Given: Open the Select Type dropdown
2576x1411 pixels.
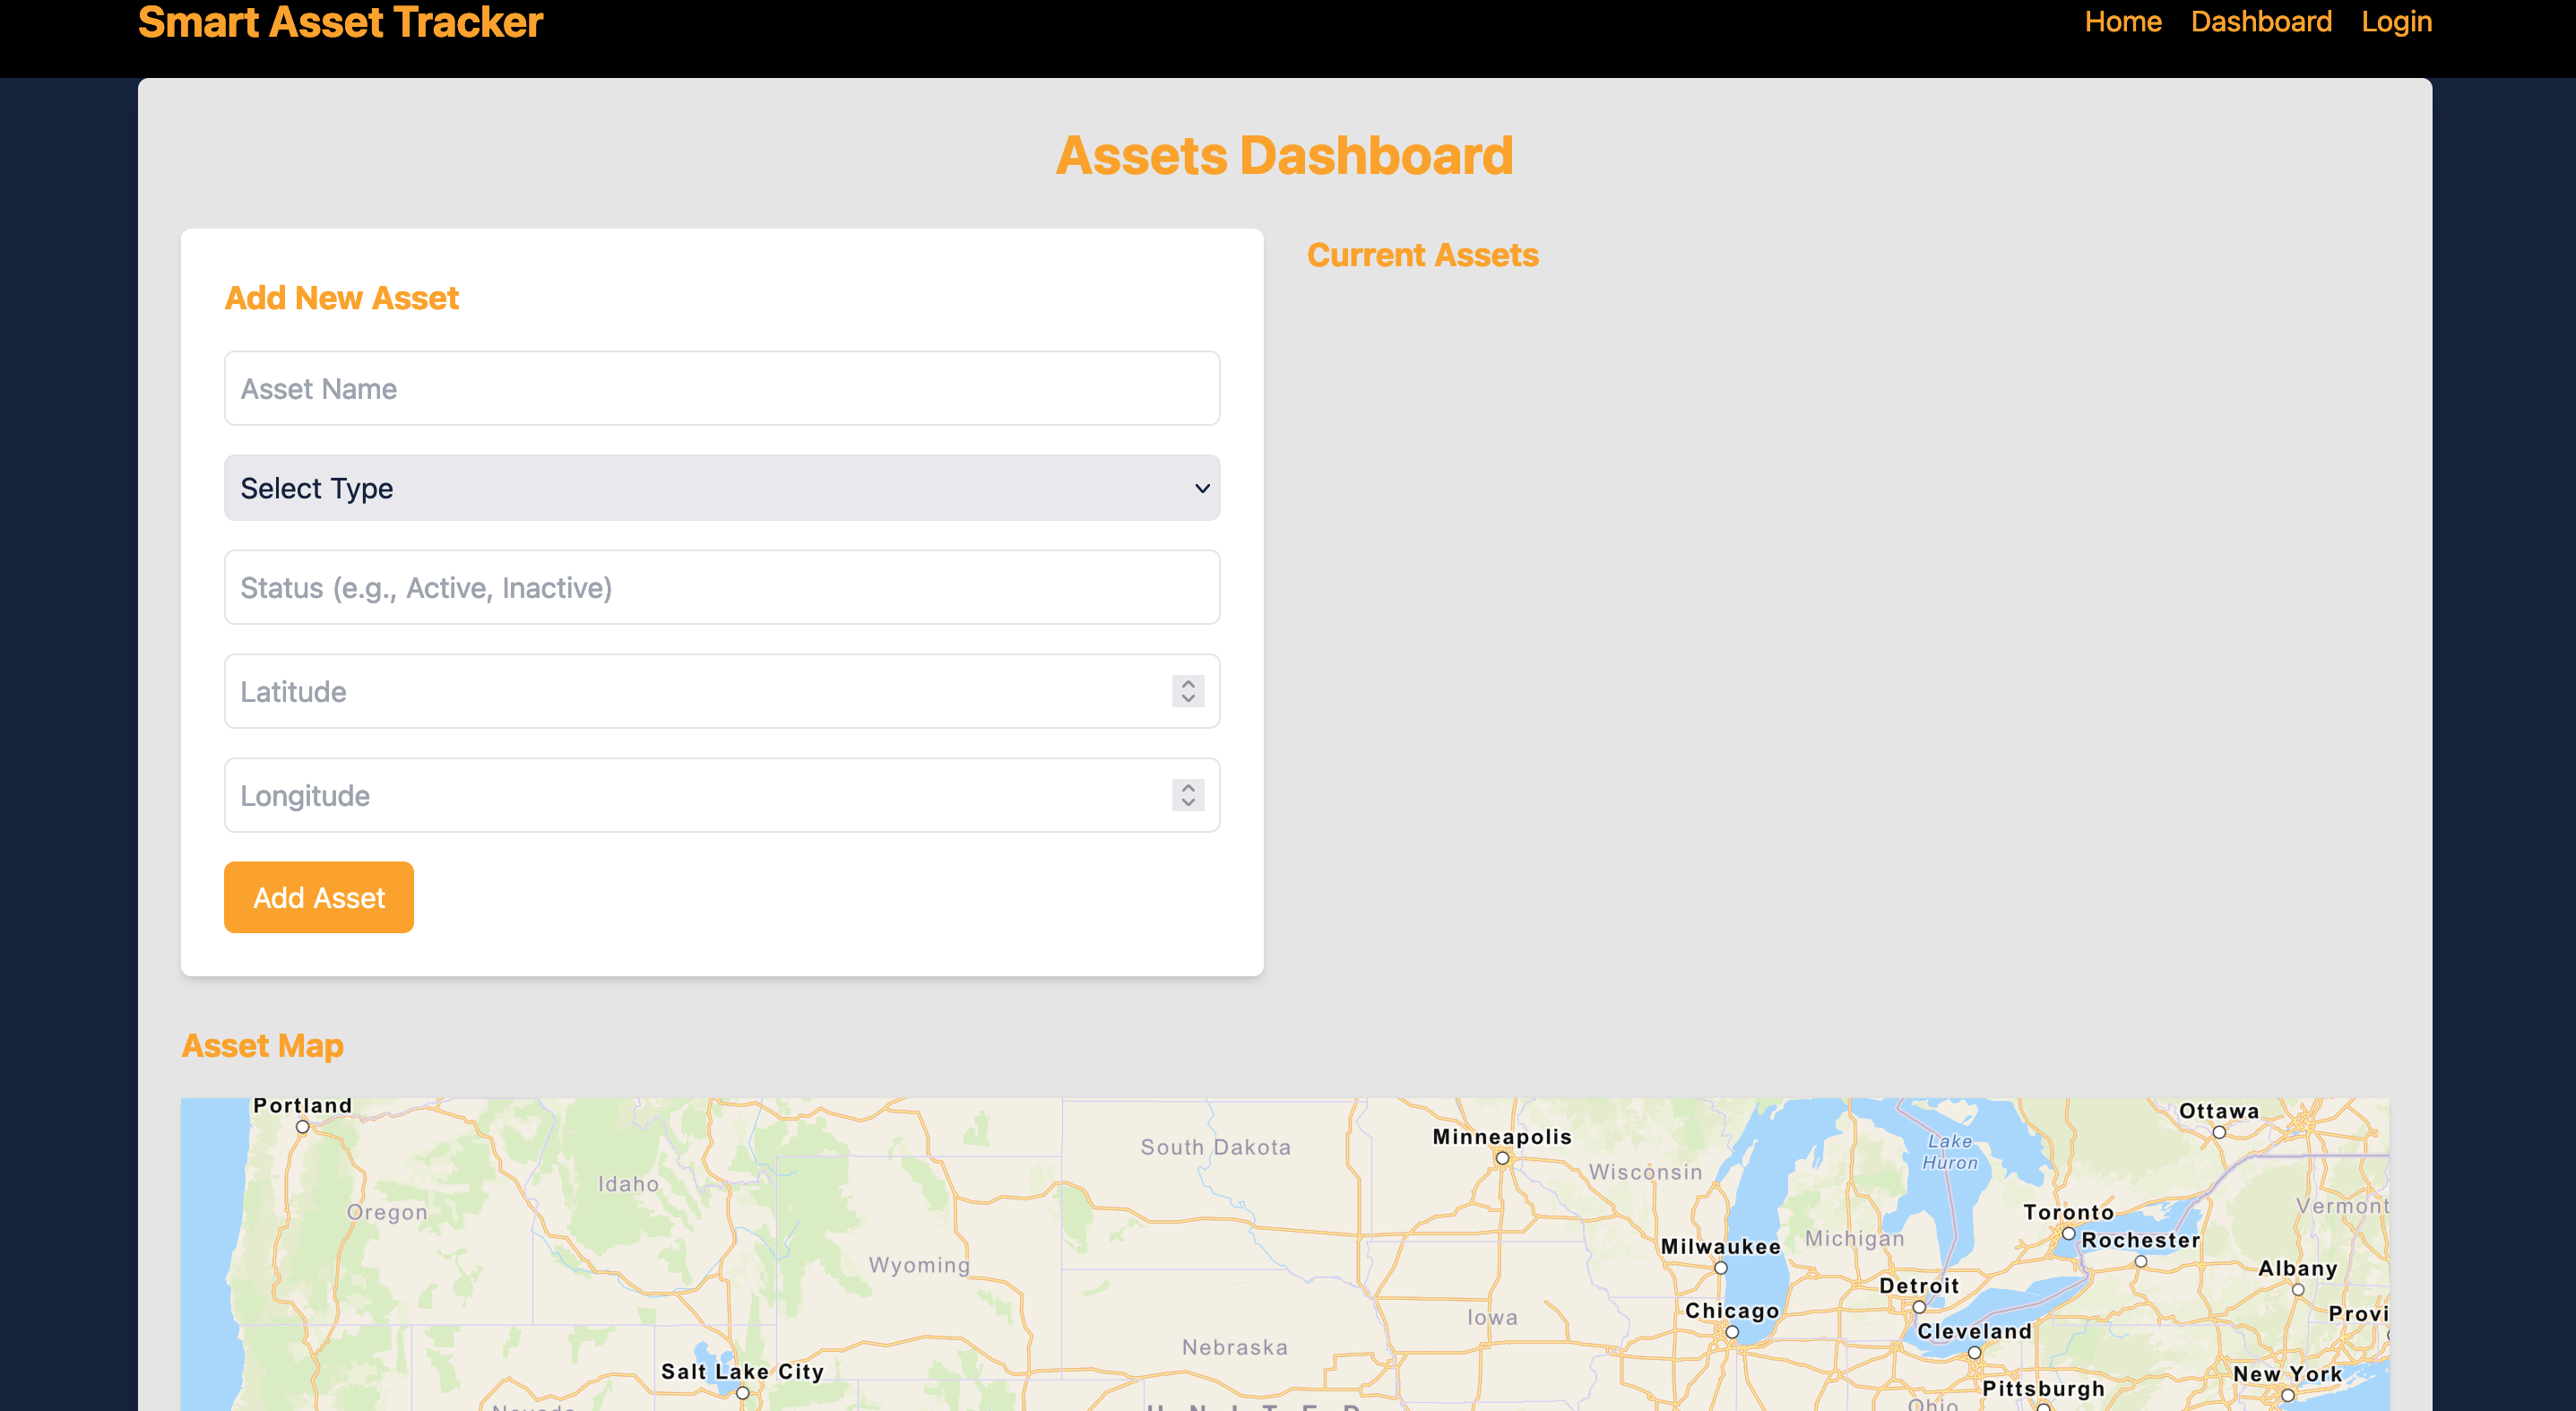Looking at the screenshot, I should click(x=722, y=488).
